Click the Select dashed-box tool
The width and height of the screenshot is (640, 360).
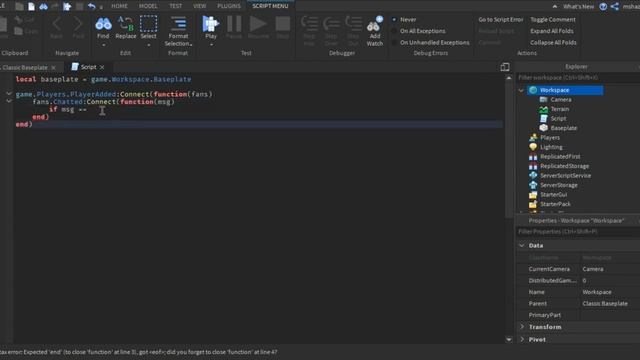(x=149, y=28)
